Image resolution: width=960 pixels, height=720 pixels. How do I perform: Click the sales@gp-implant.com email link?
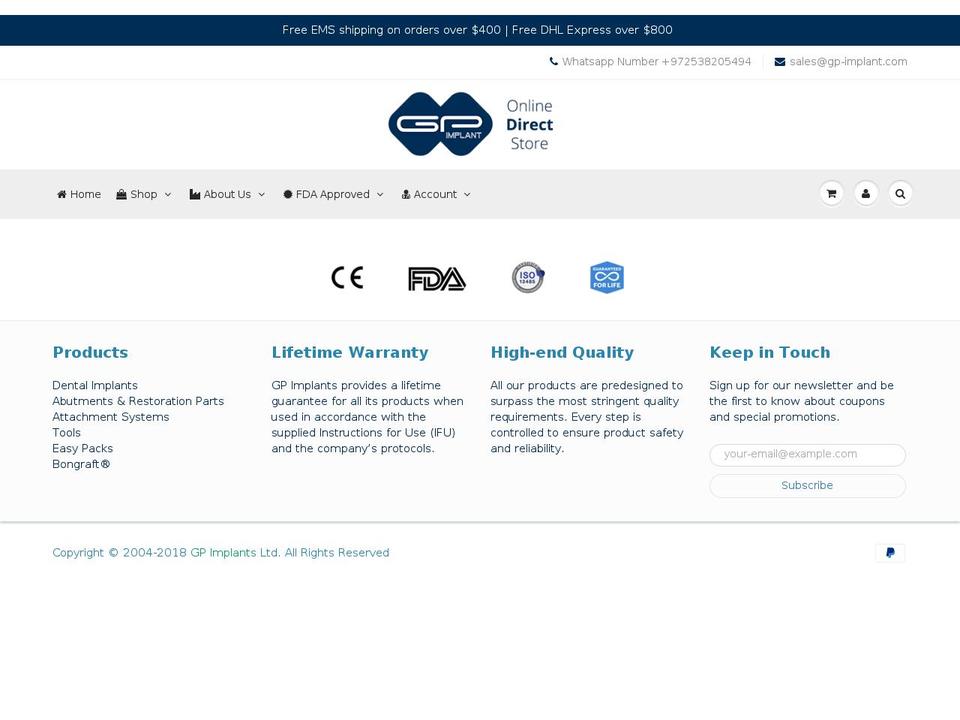(x=849, y=62)
